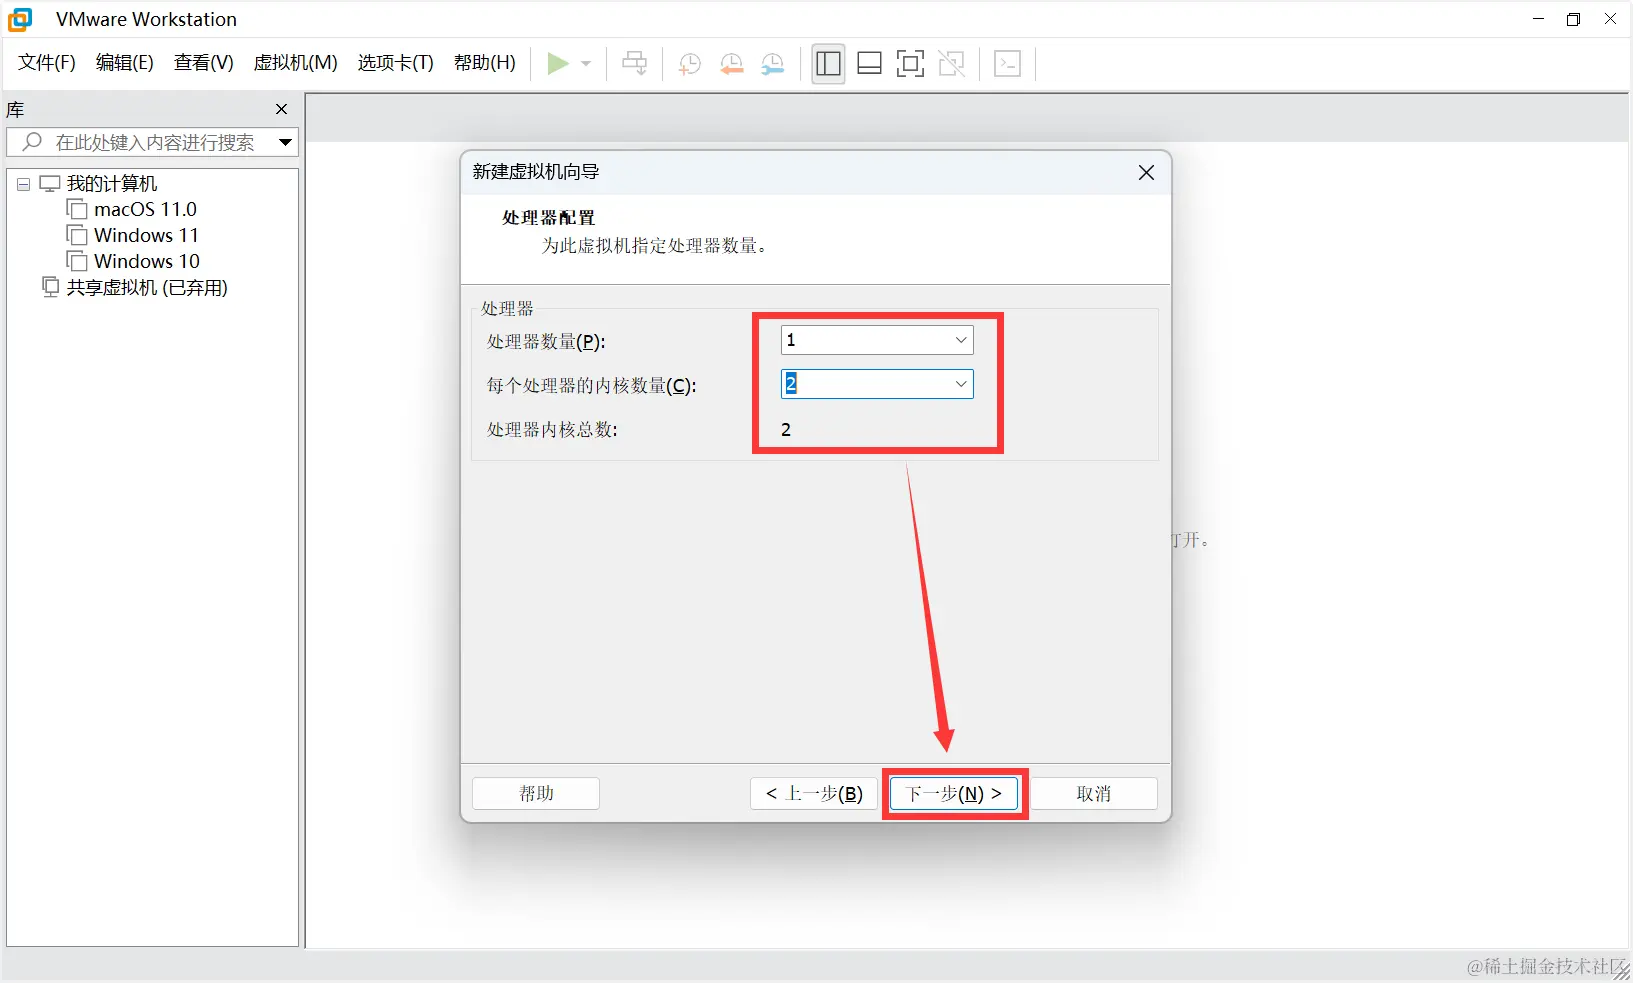Close the 库 library panel
The width and height of the screenshot is (1633, 983).
[281, 109]
